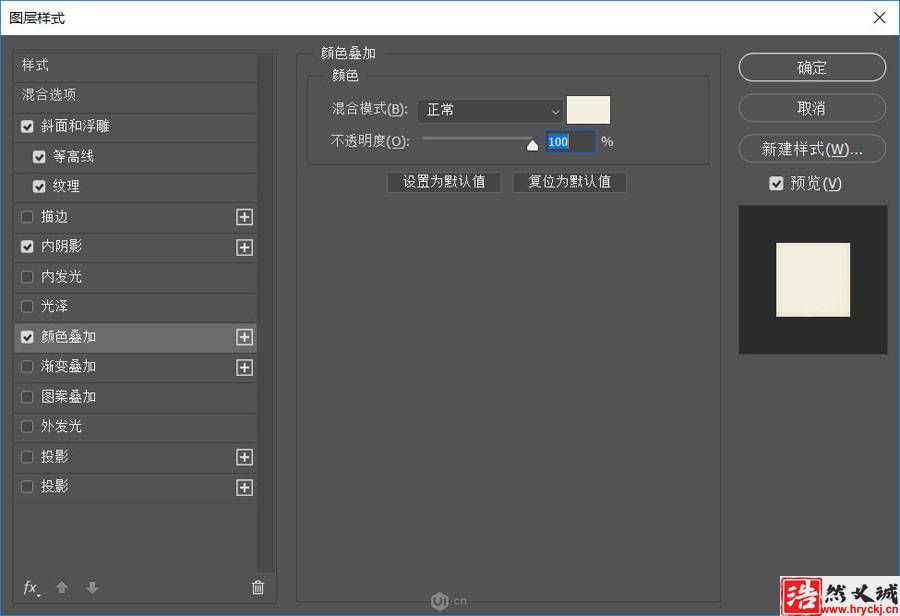
Task: Select the 样式 section in the list
Action: 135,65
